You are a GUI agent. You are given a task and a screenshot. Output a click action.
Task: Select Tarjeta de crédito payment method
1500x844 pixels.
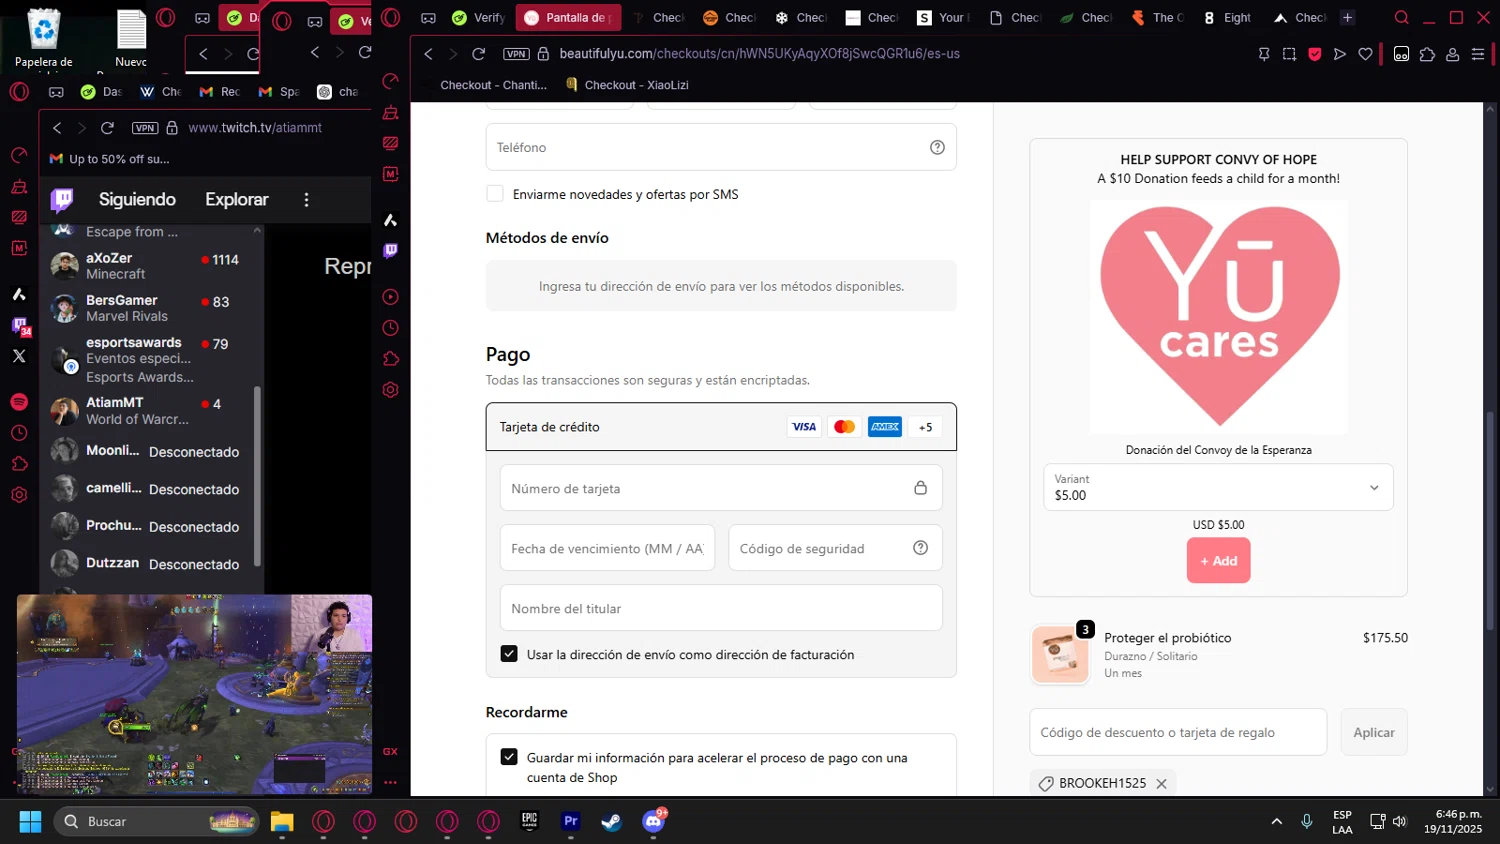click(x=721, y=427)
